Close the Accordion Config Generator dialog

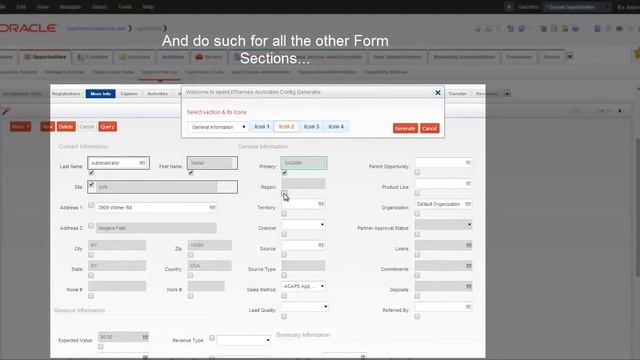(x=438, y=93)
